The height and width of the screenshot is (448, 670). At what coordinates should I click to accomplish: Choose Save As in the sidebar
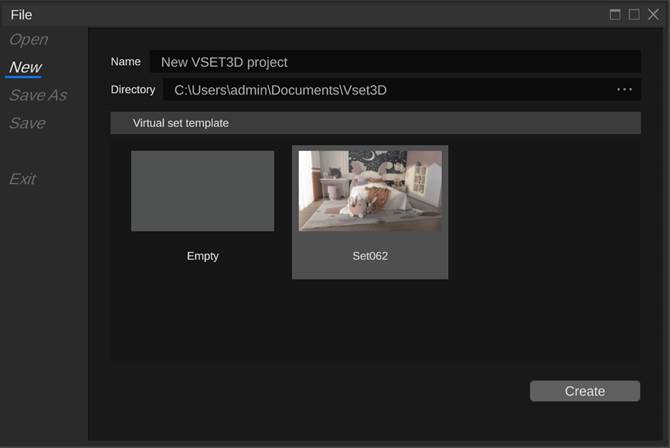pyautogui.click(x=38, y=95)
